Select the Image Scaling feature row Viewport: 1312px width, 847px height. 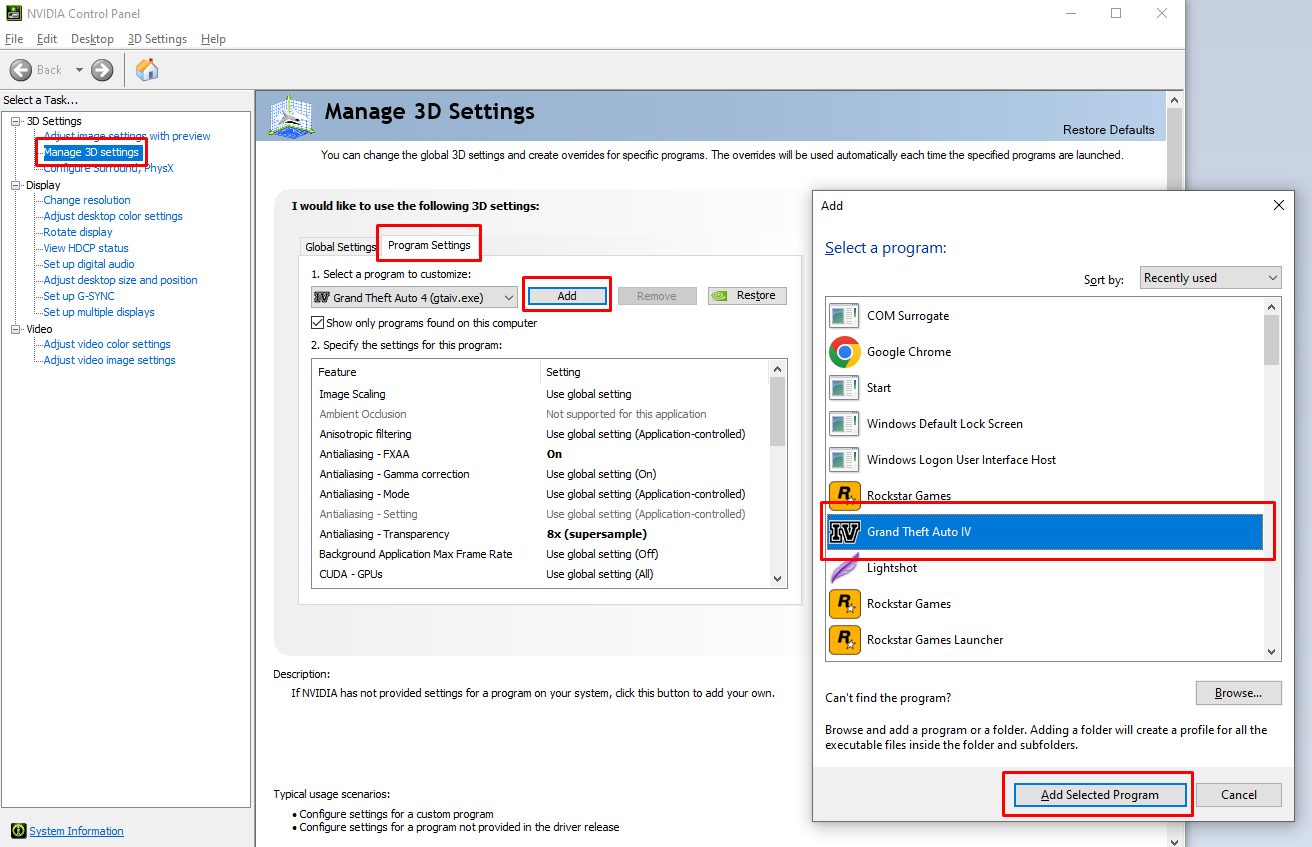tap(541, 394)
